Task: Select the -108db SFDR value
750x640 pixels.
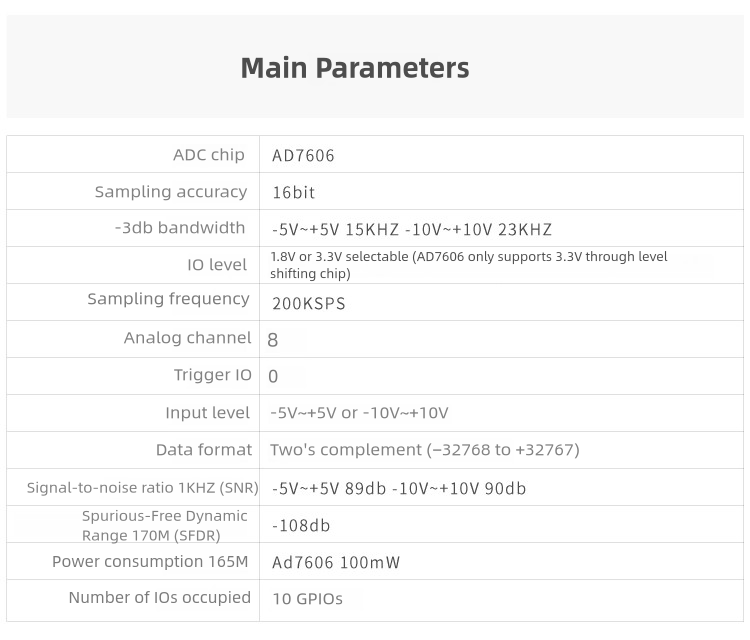Action: tap(301, 526)
